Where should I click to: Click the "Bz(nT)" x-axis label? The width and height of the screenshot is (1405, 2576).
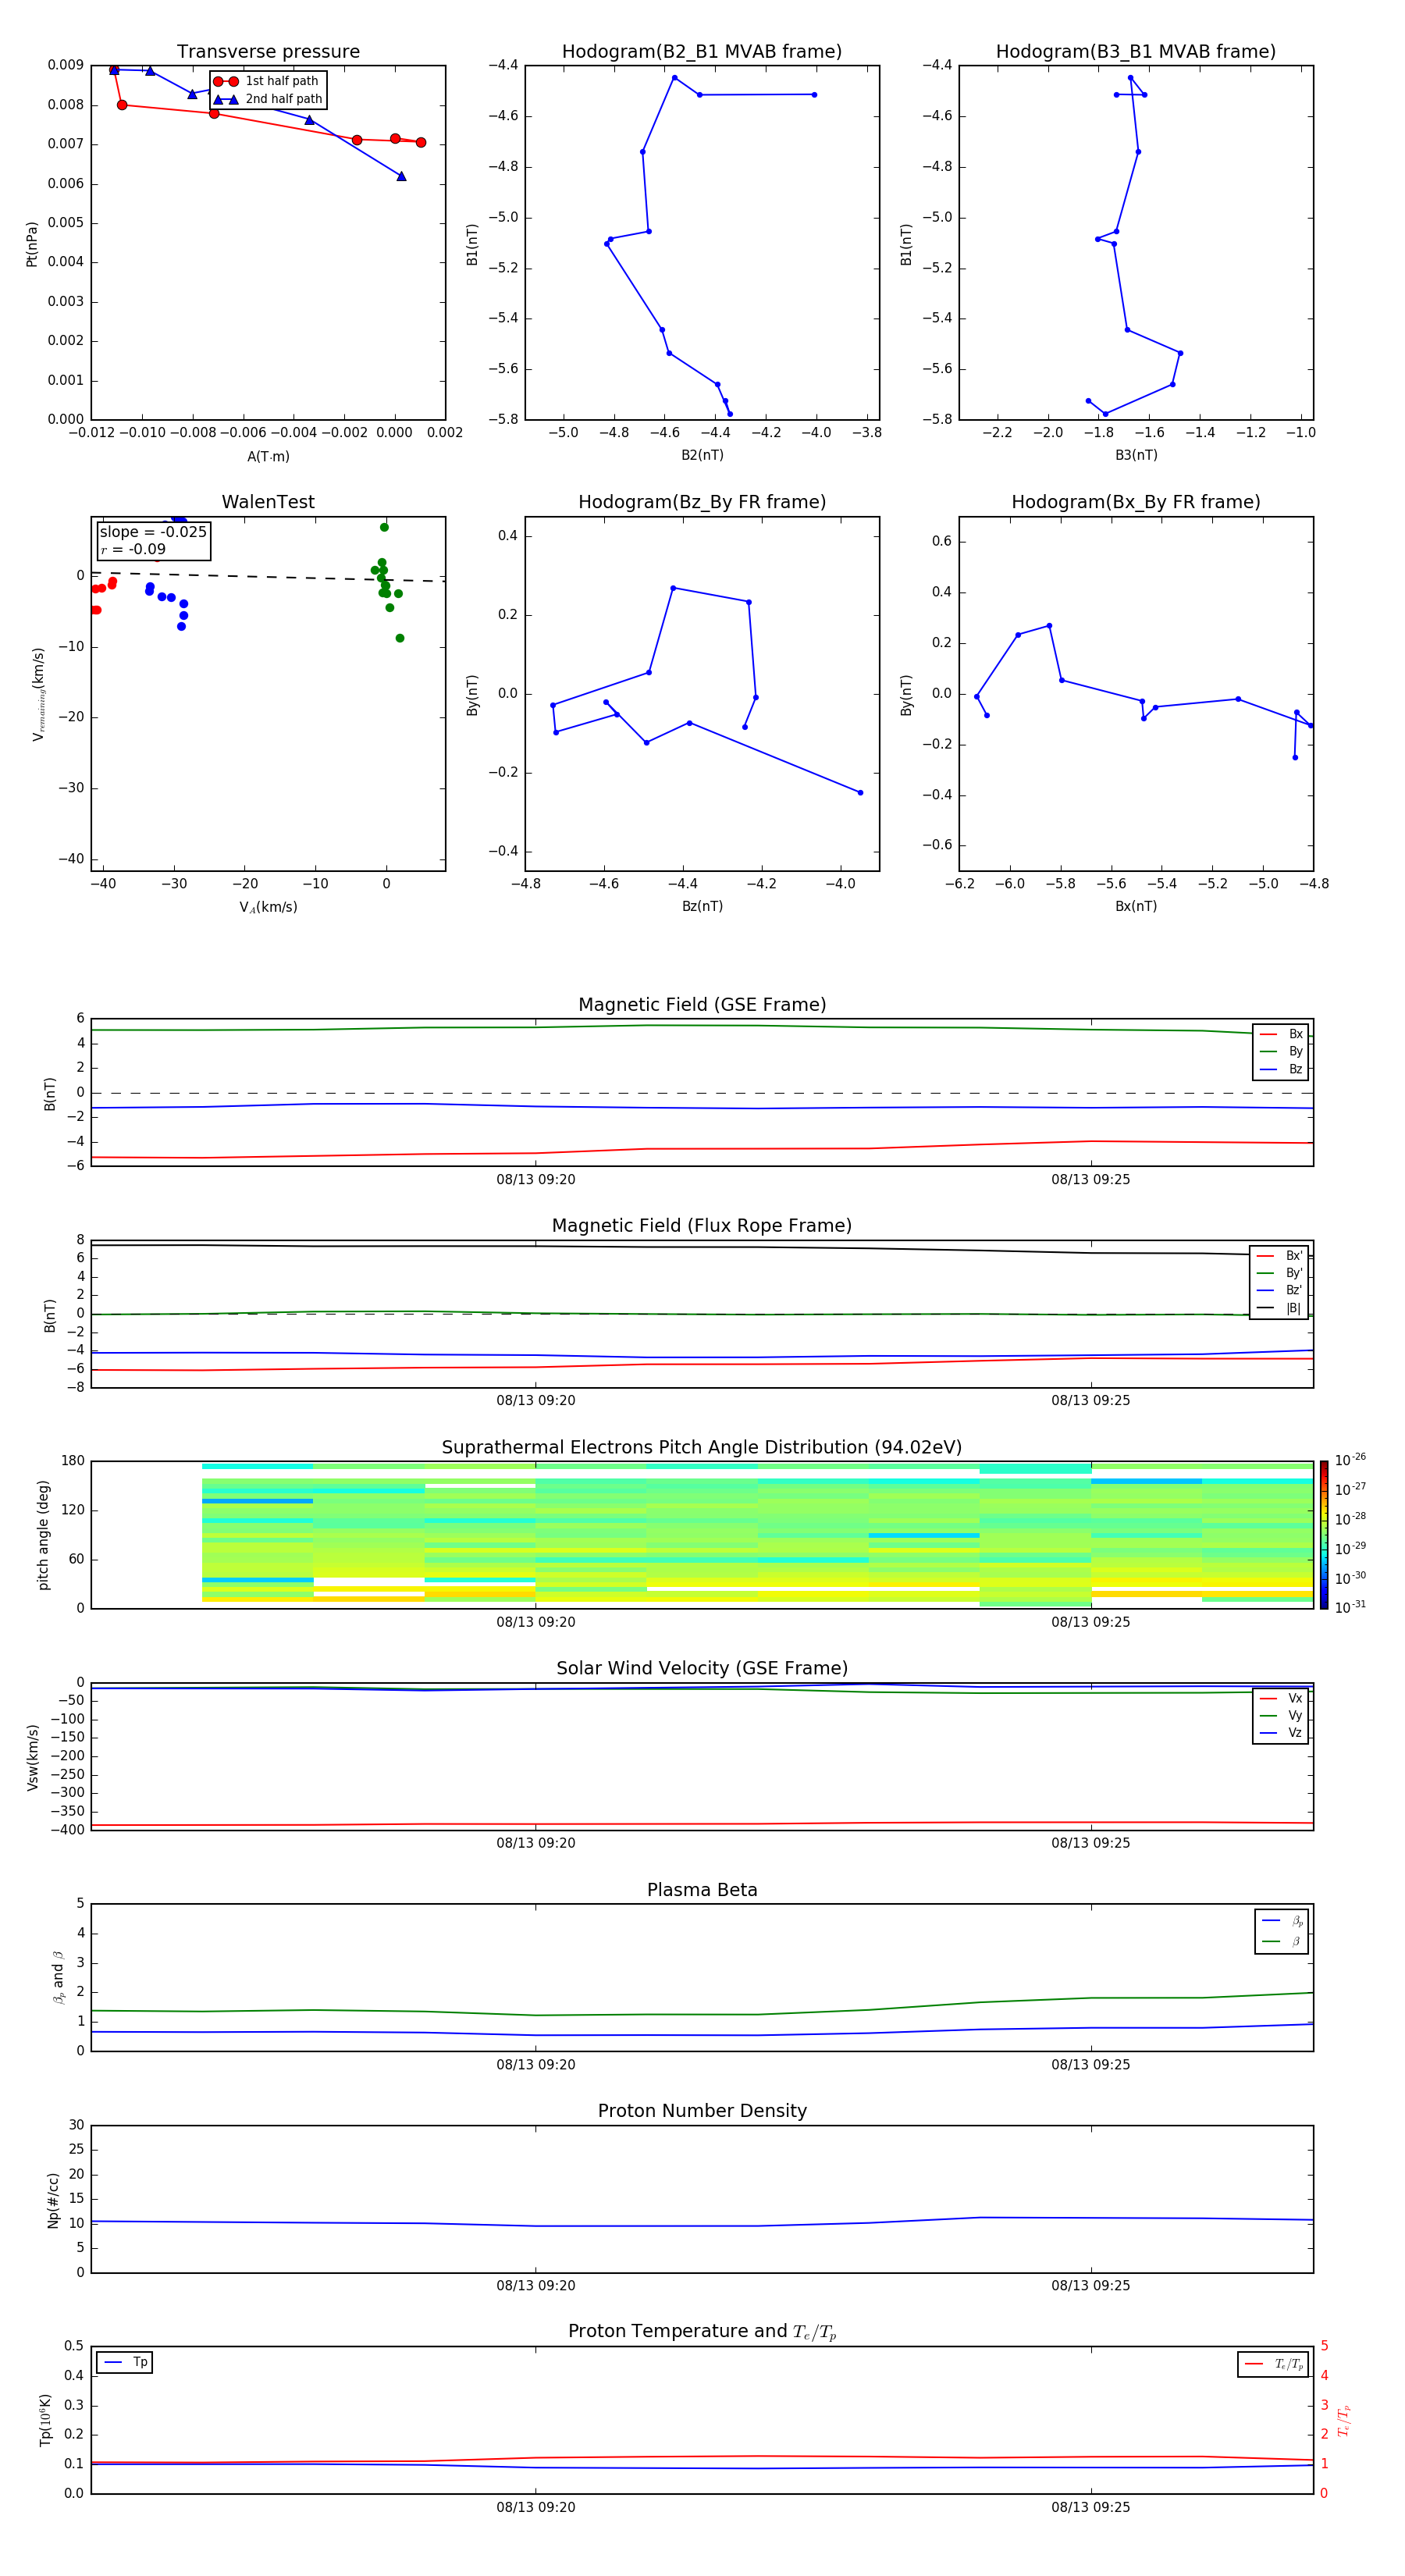702,906
